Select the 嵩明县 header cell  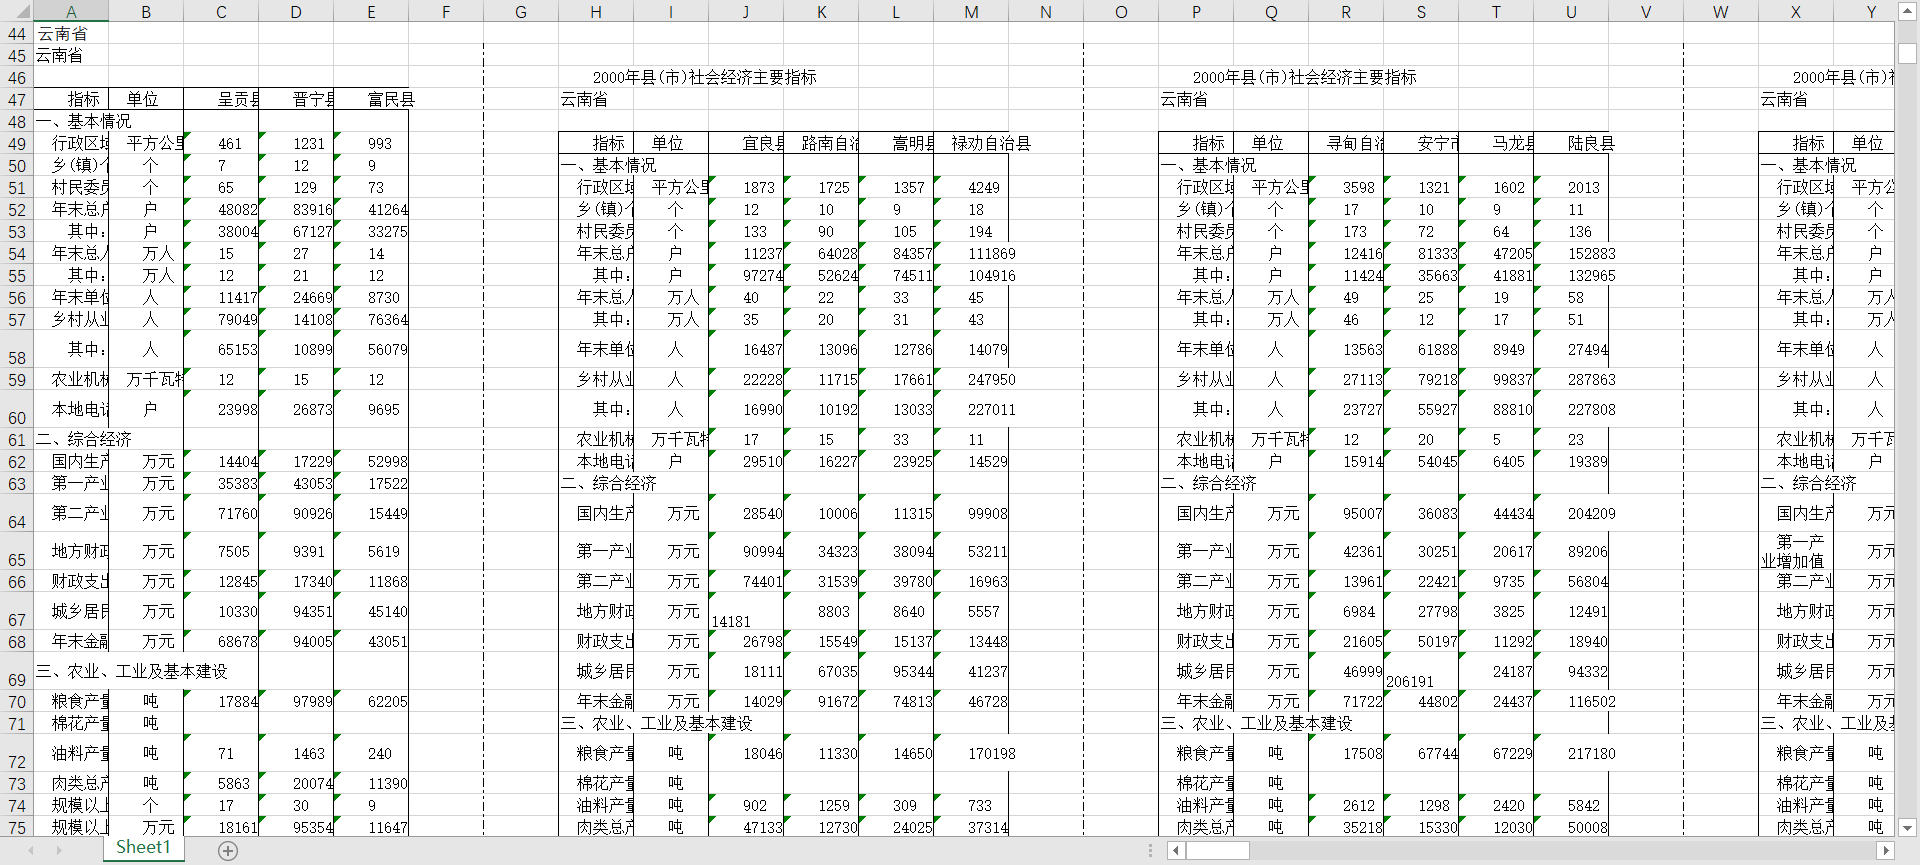(x=896, y=143)
